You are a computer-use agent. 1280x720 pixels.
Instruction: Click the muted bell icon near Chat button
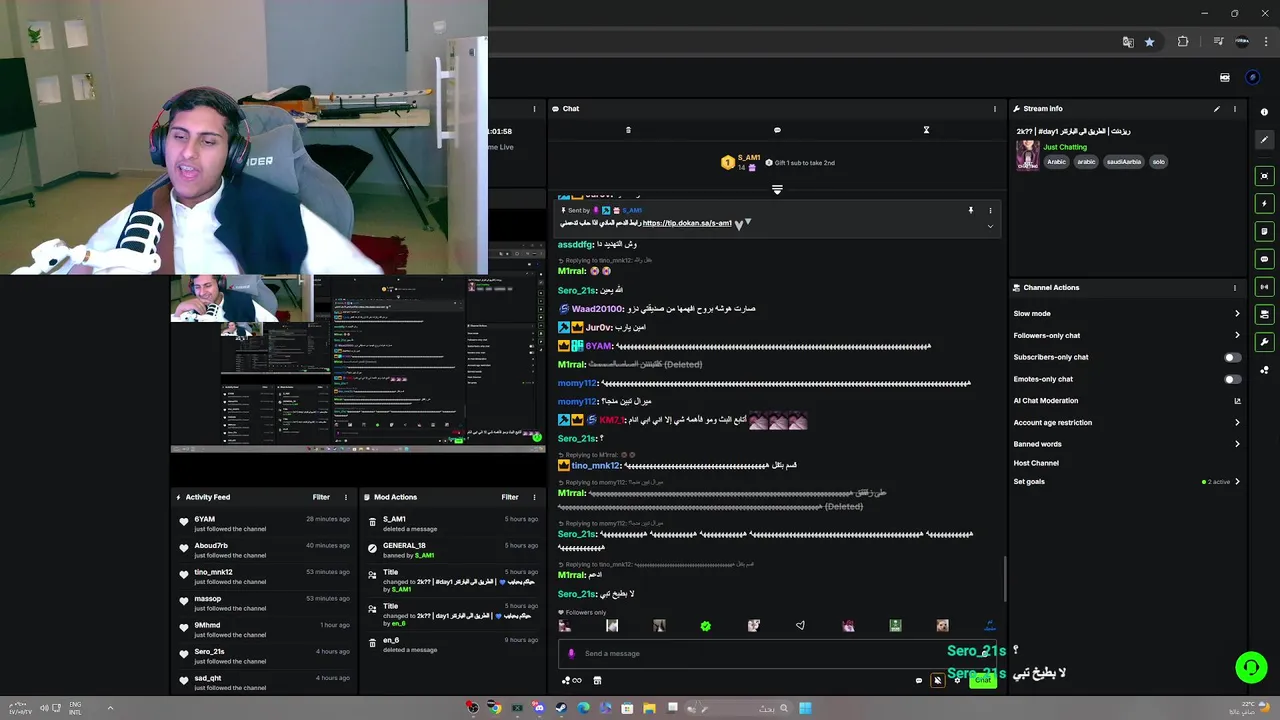point(937,681)
